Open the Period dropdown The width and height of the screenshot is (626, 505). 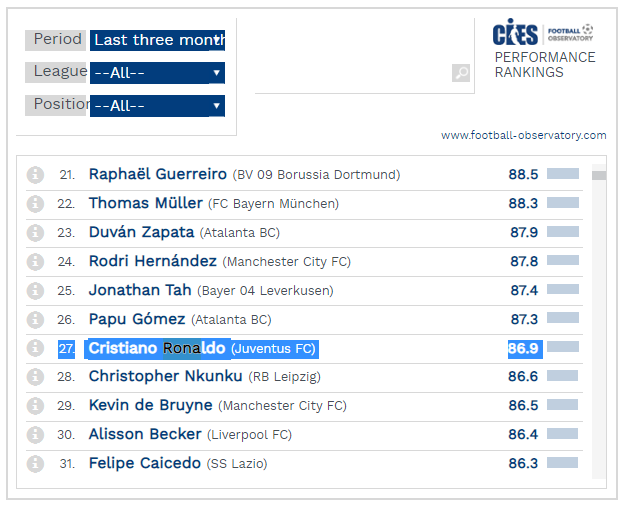coord(157,40)
